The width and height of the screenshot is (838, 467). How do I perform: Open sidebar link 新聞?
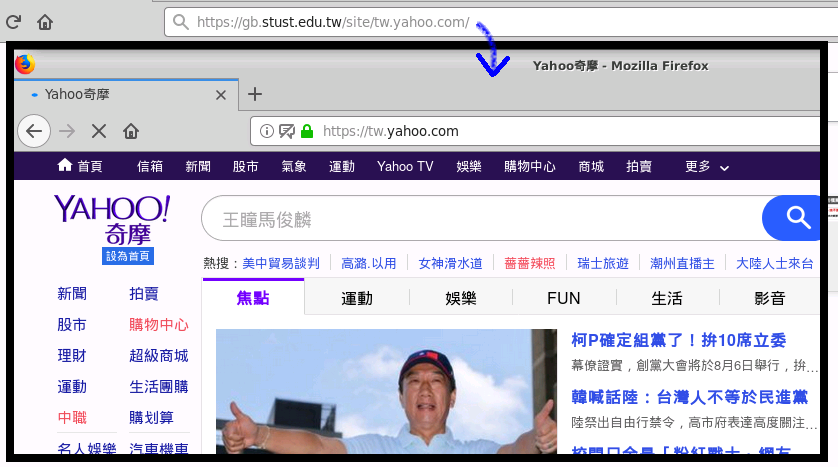[x=72, y=293]
